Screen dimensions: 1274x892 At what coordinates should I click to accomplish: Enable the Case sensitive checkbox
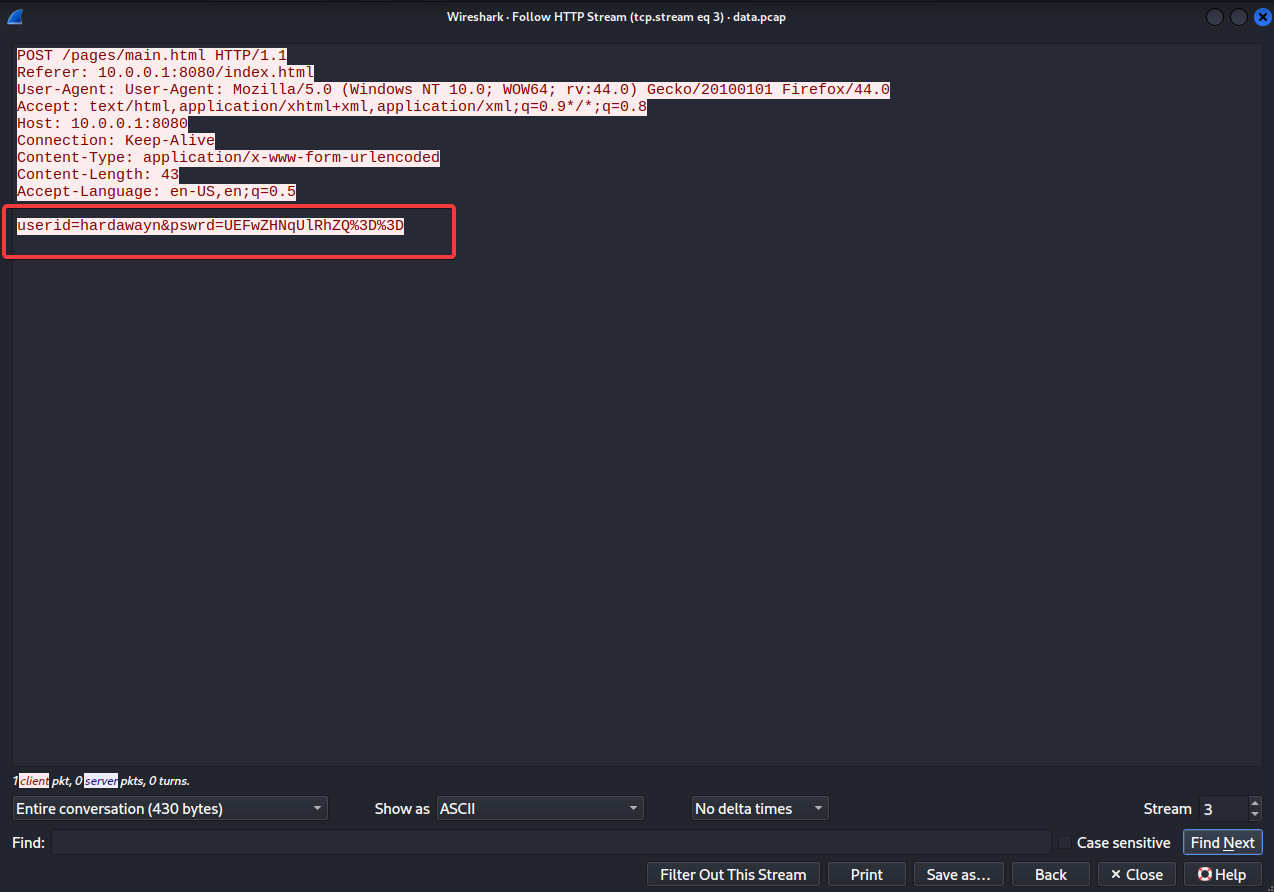tap(1065, 843)
